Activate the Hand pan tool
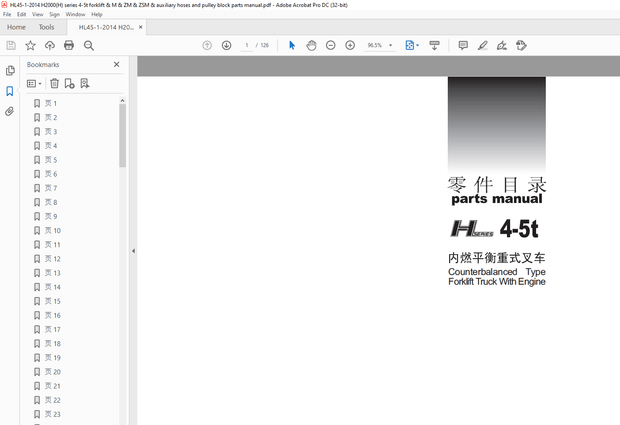Screen dimensions: 620x425 click(312, 45)
